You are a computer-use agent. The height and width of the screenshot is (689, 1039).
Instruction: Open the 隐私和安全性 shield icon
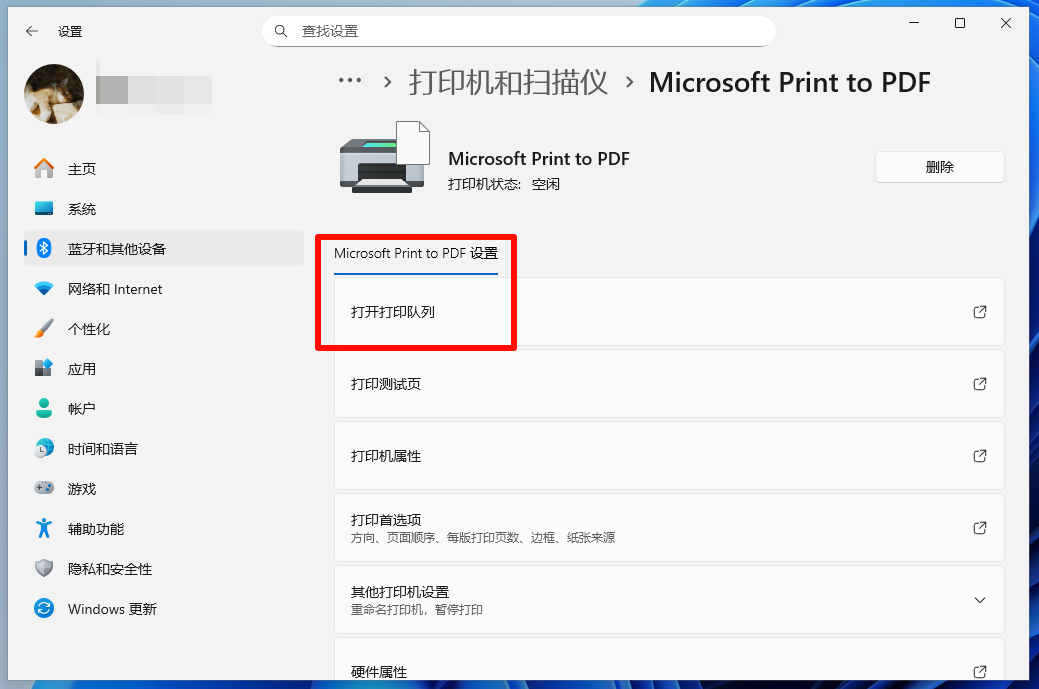point(44,568)
